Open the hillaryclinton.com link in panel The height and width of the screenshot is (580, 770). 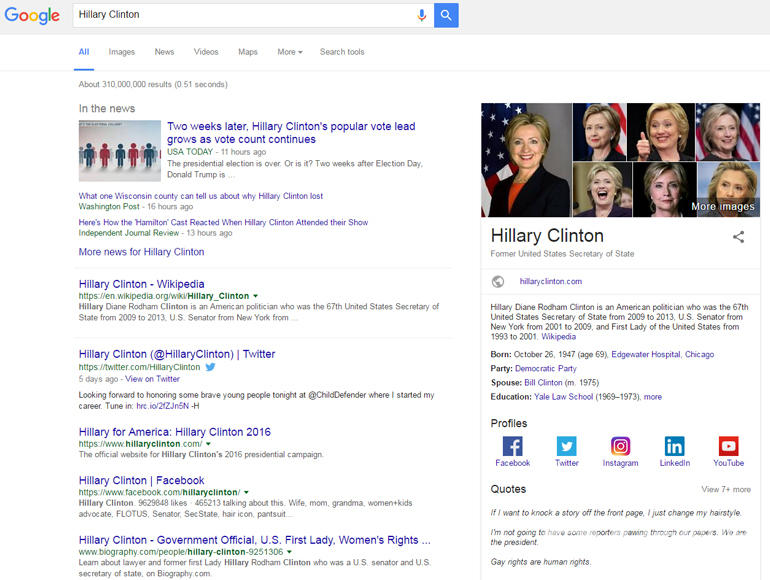tap(550, 282)
